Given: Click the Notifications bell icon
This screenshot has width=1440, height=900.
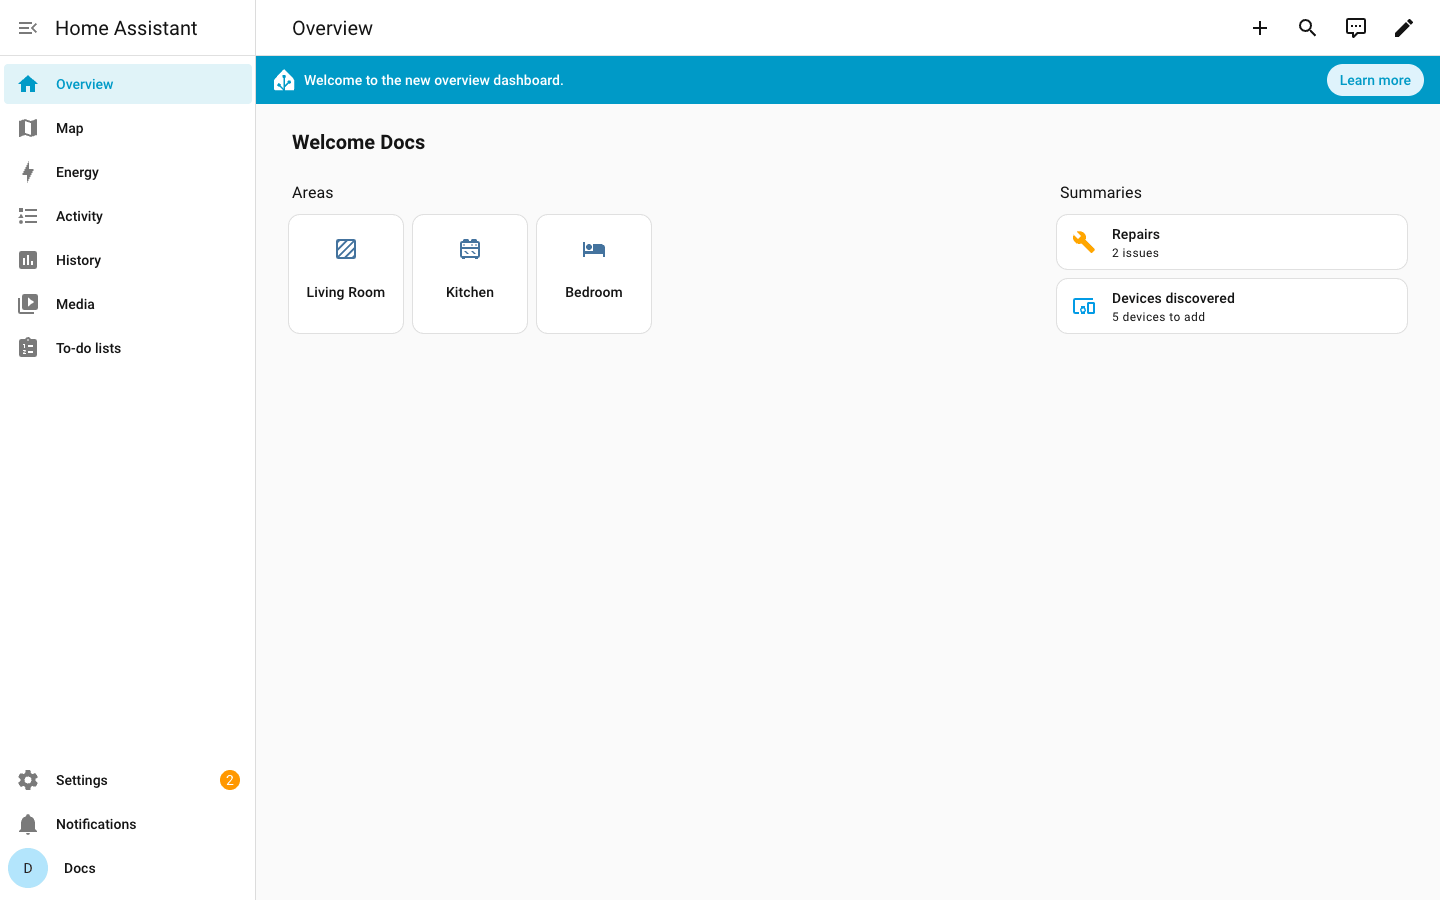Looking at the screenshot, I should tap(28, 824).
